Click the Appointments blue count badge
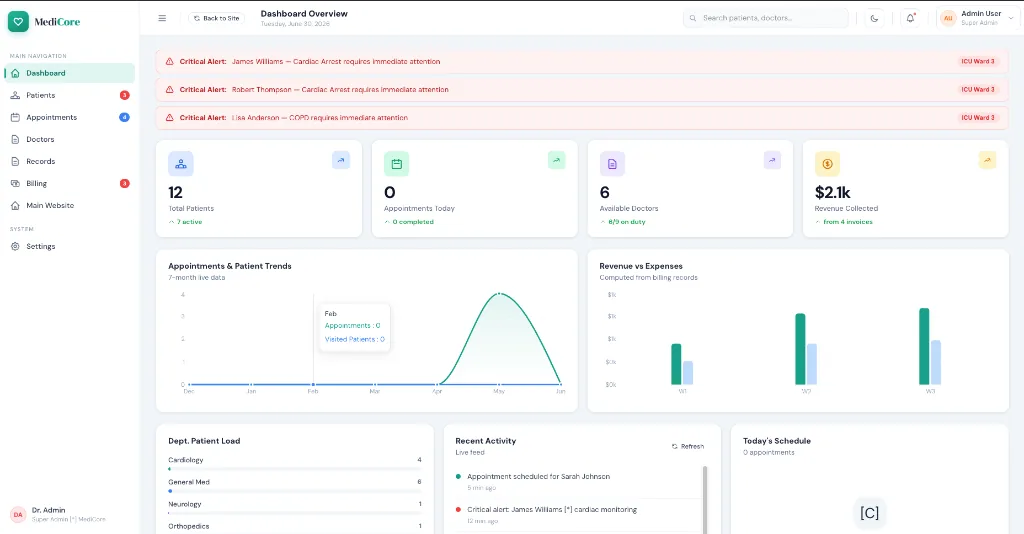Image resolution: width=1024 pixels, height=534 pixels. 124,118
